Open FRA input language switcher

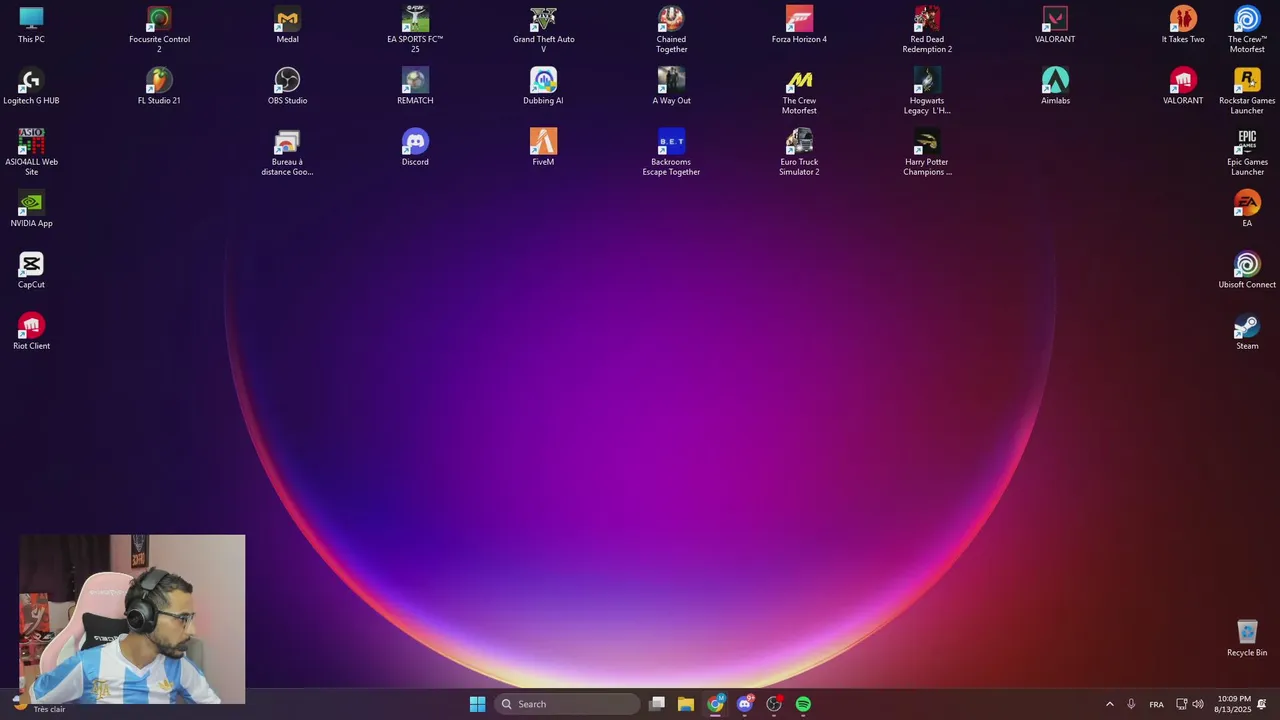(1157, 704)
